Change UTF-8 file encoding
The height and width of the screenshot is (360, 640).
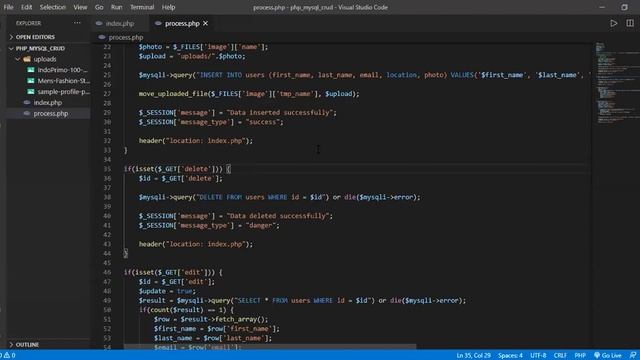click(x=538, y=356)
